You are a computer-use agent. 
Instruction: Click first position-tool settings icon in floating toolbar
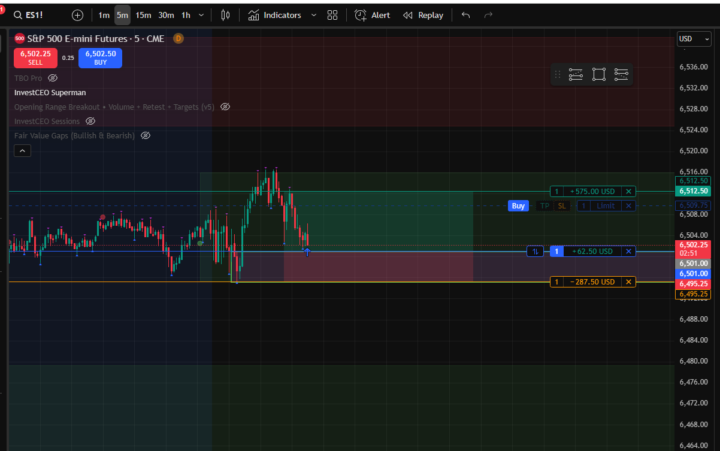575,74
